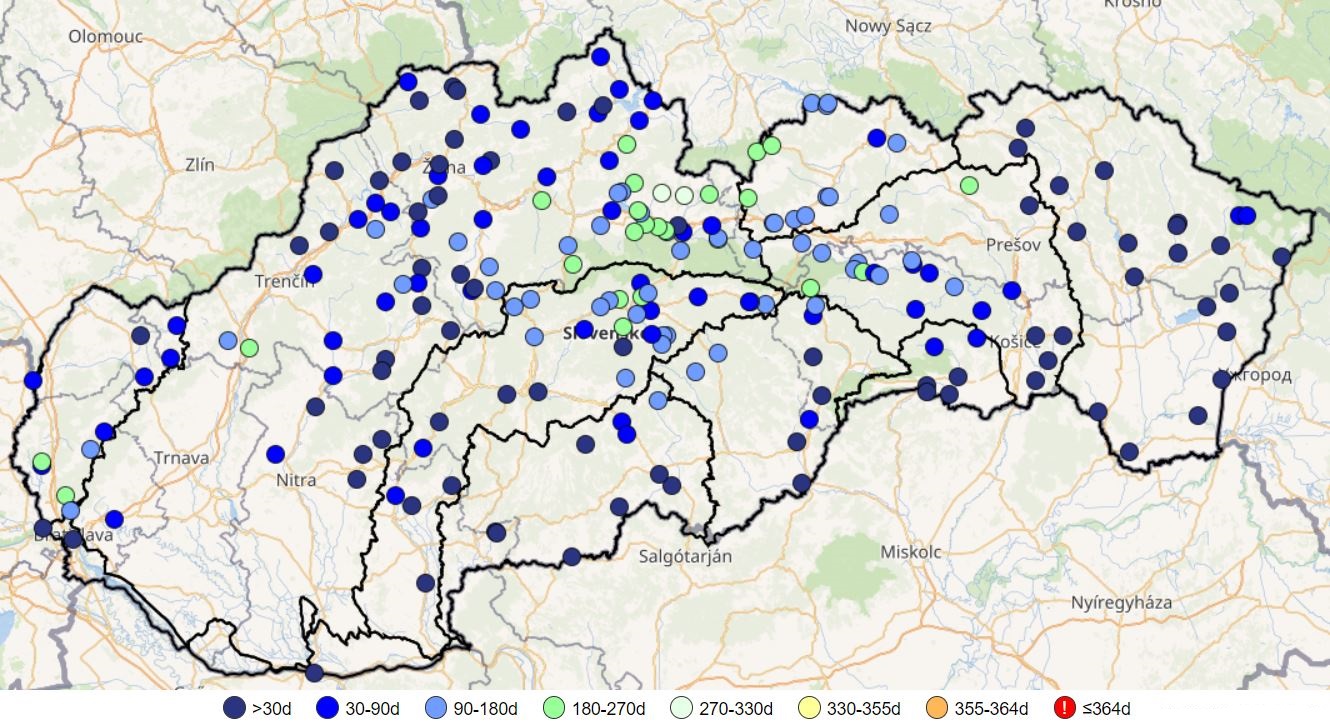Click the yellow 330-355d legend swatch

click(808, 708)
